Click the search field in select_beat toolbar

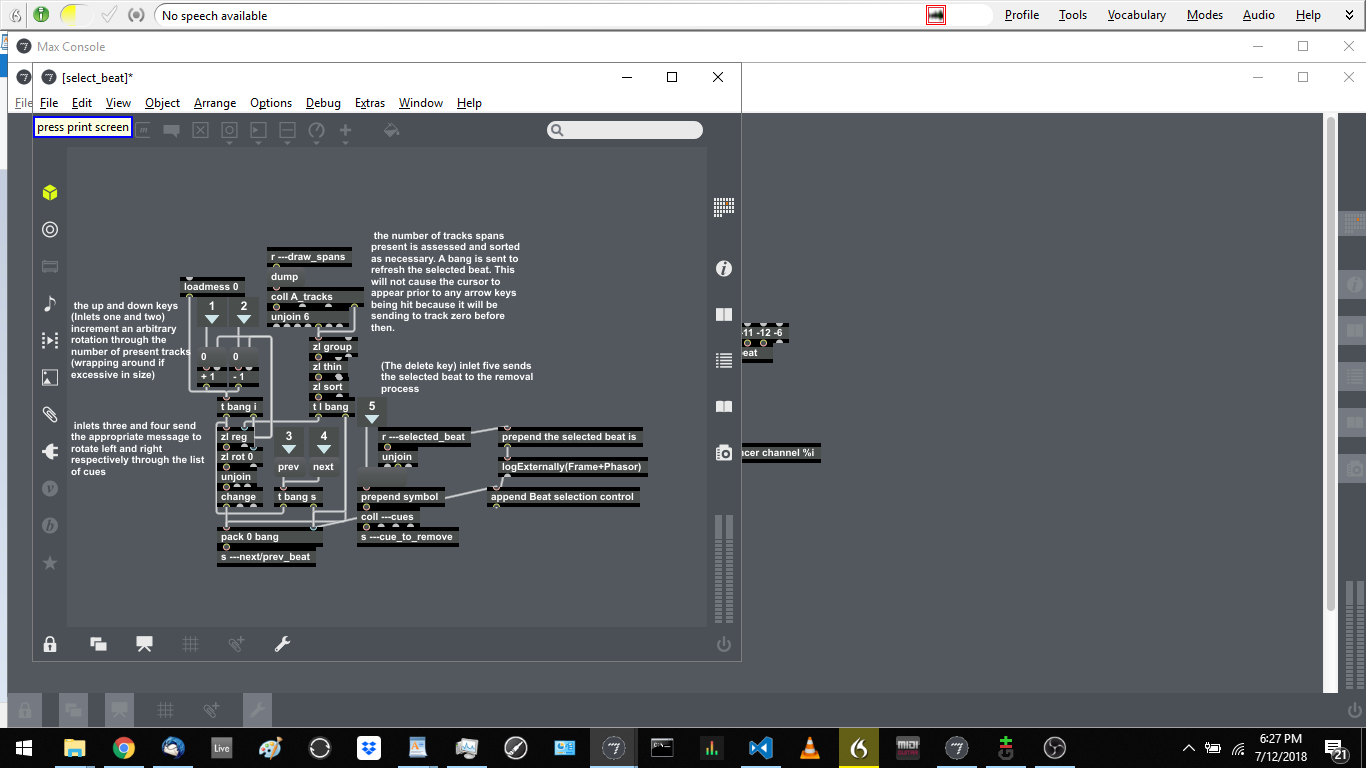(625, 130)
